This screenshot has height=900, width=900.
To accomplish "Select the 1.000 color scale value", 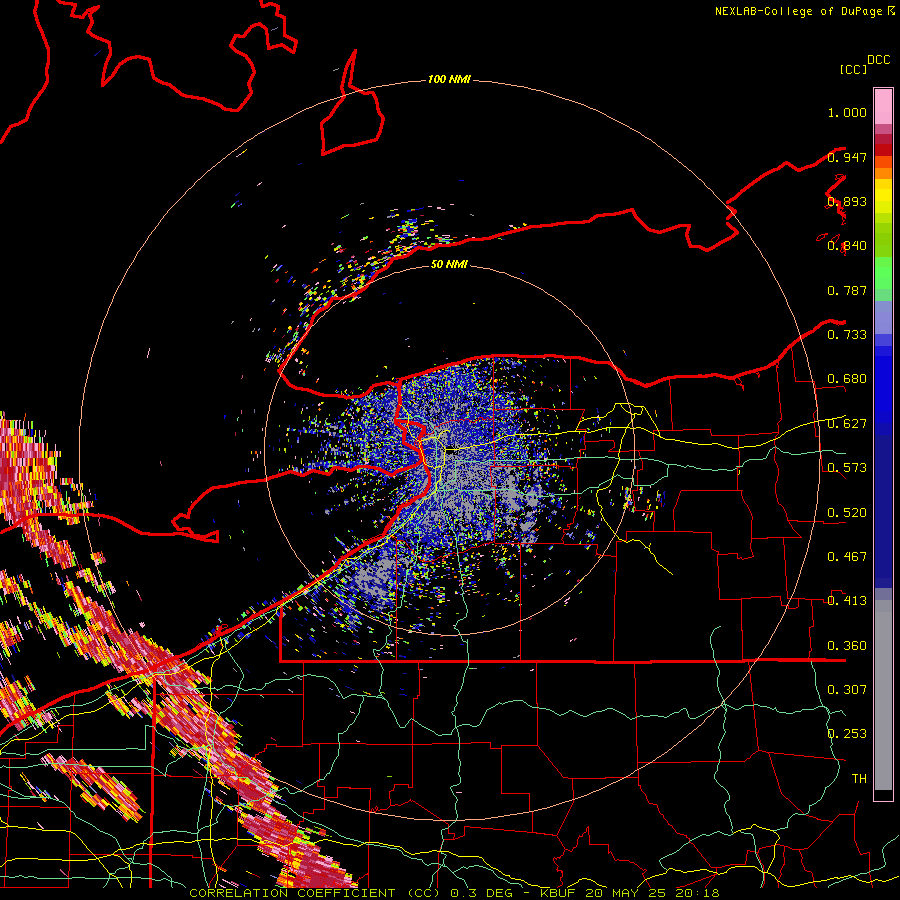I will click(847, 112).
